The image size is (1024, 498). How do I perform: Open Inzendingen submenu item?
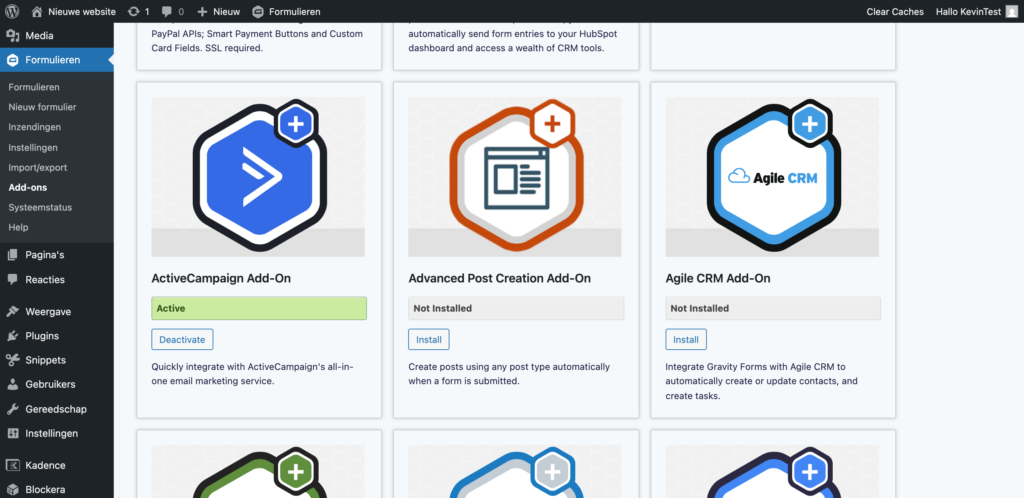[x=35, y=127]
